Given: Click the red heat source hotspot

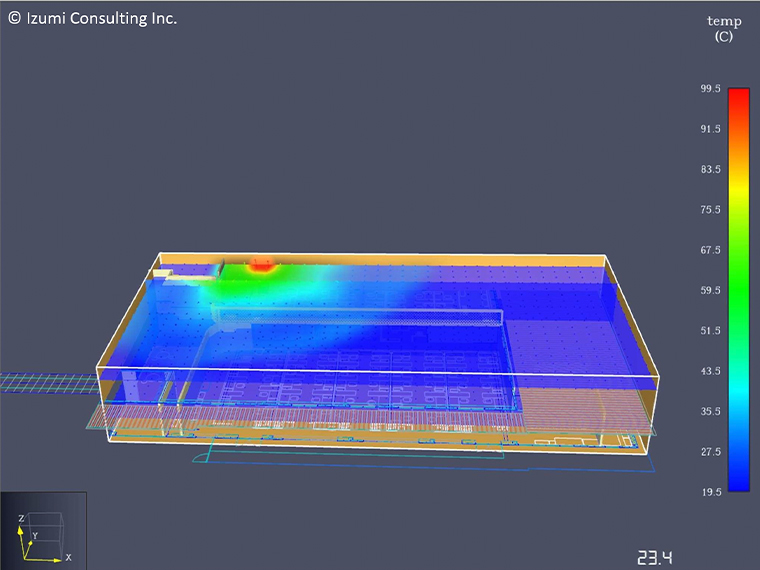Looking at the screenshot, I should tap(263, 265).
